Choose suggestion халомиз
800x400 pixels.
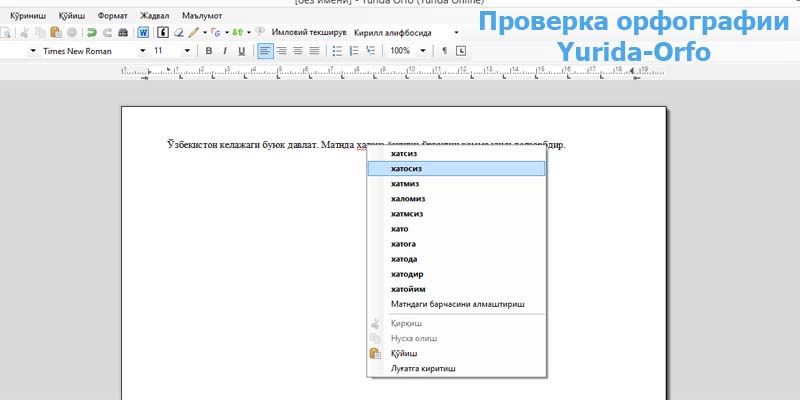(457, 198)
